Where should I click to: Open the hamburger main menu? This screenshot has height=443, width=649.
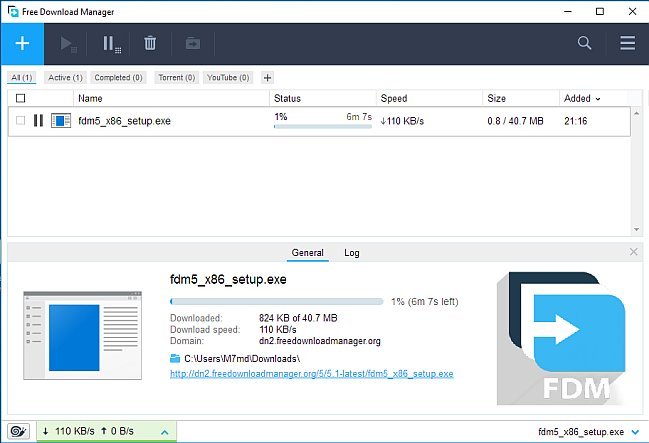click(x=627, y=43)
